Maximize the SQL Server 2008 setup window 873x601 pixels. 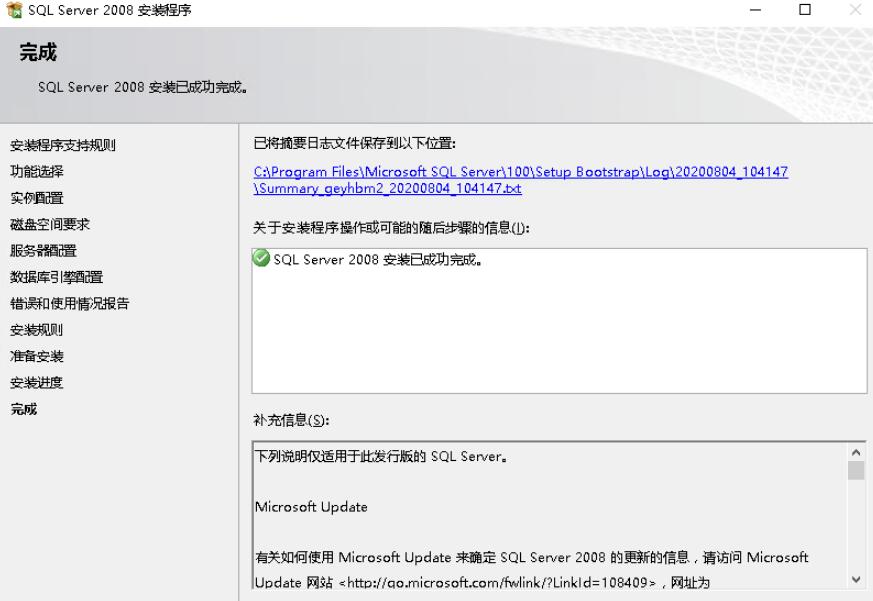click(x=805, y=9)
